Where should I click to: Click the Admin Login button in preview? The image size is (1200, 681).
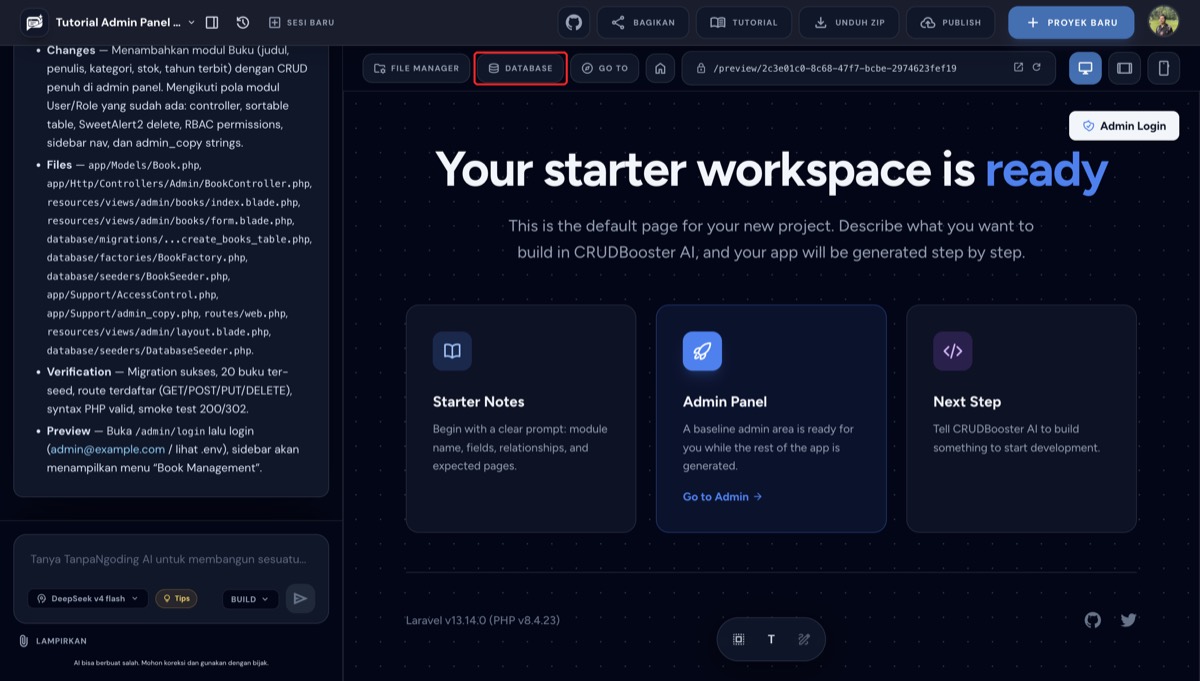click(x=1124, y=126)
